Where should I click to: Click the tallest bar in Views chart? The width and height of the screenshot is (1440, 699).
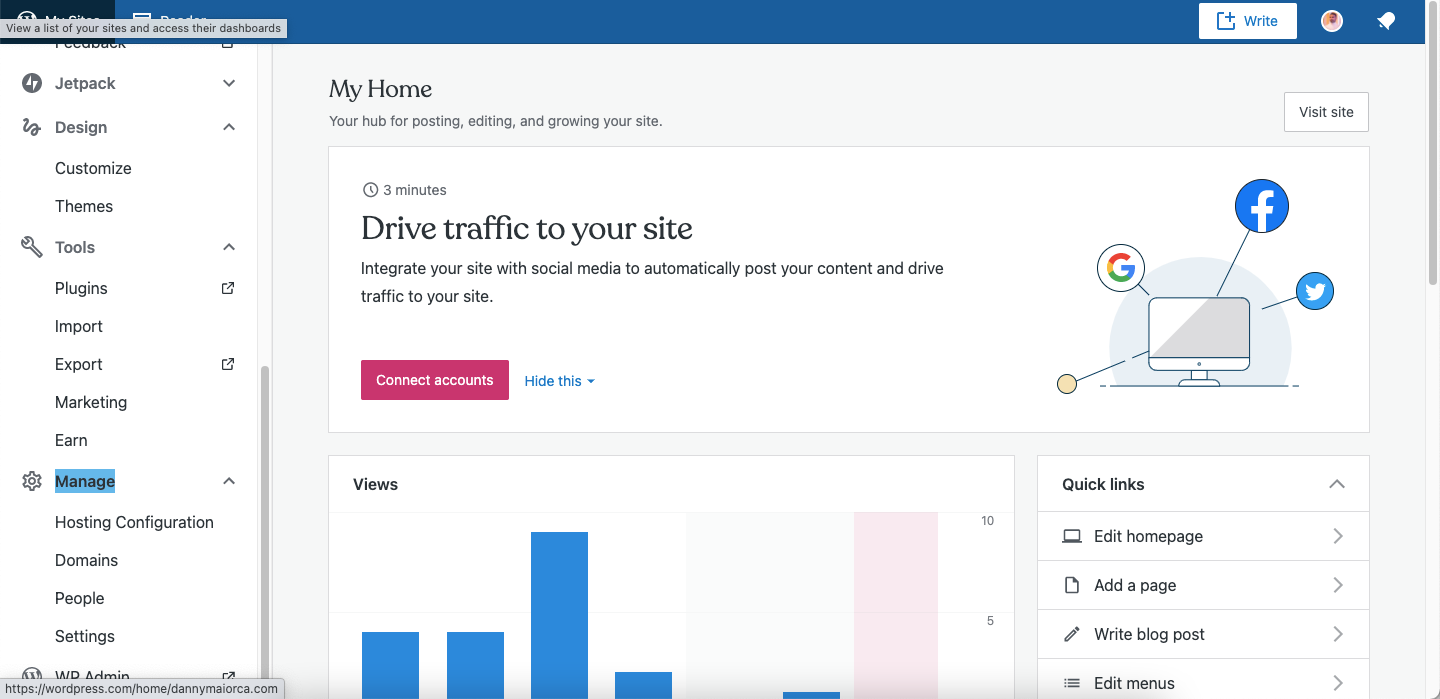[559, 615]
